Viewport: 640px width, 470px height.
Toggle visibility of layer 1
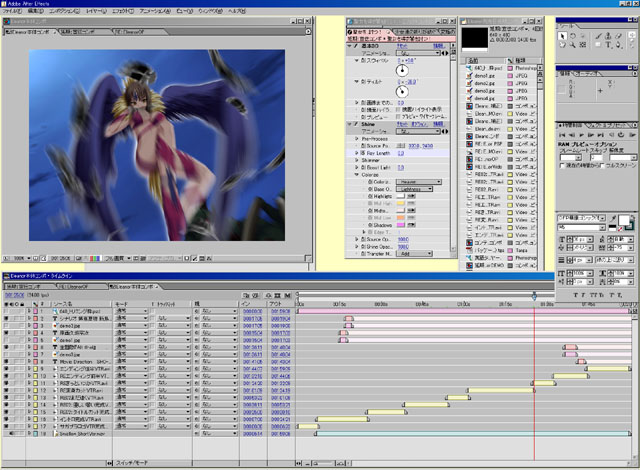(x=6, y=311)
